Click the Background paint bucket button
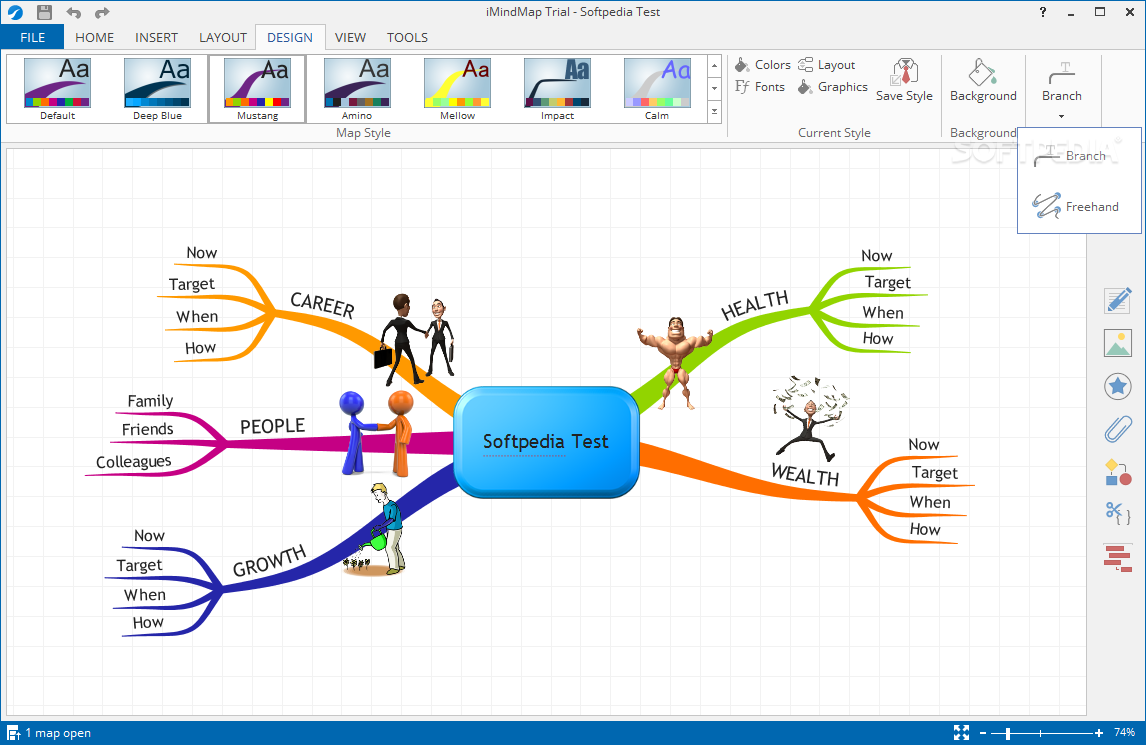Viewport: 1146px width, 745px height. tap(983, 80)
